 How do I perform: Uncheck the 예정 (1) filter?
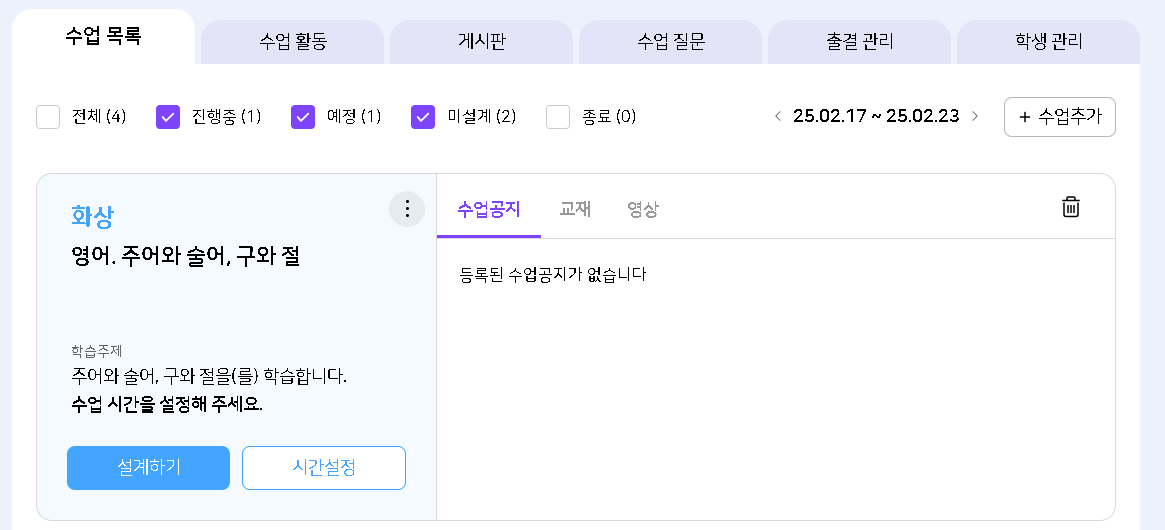coord(303,117)
